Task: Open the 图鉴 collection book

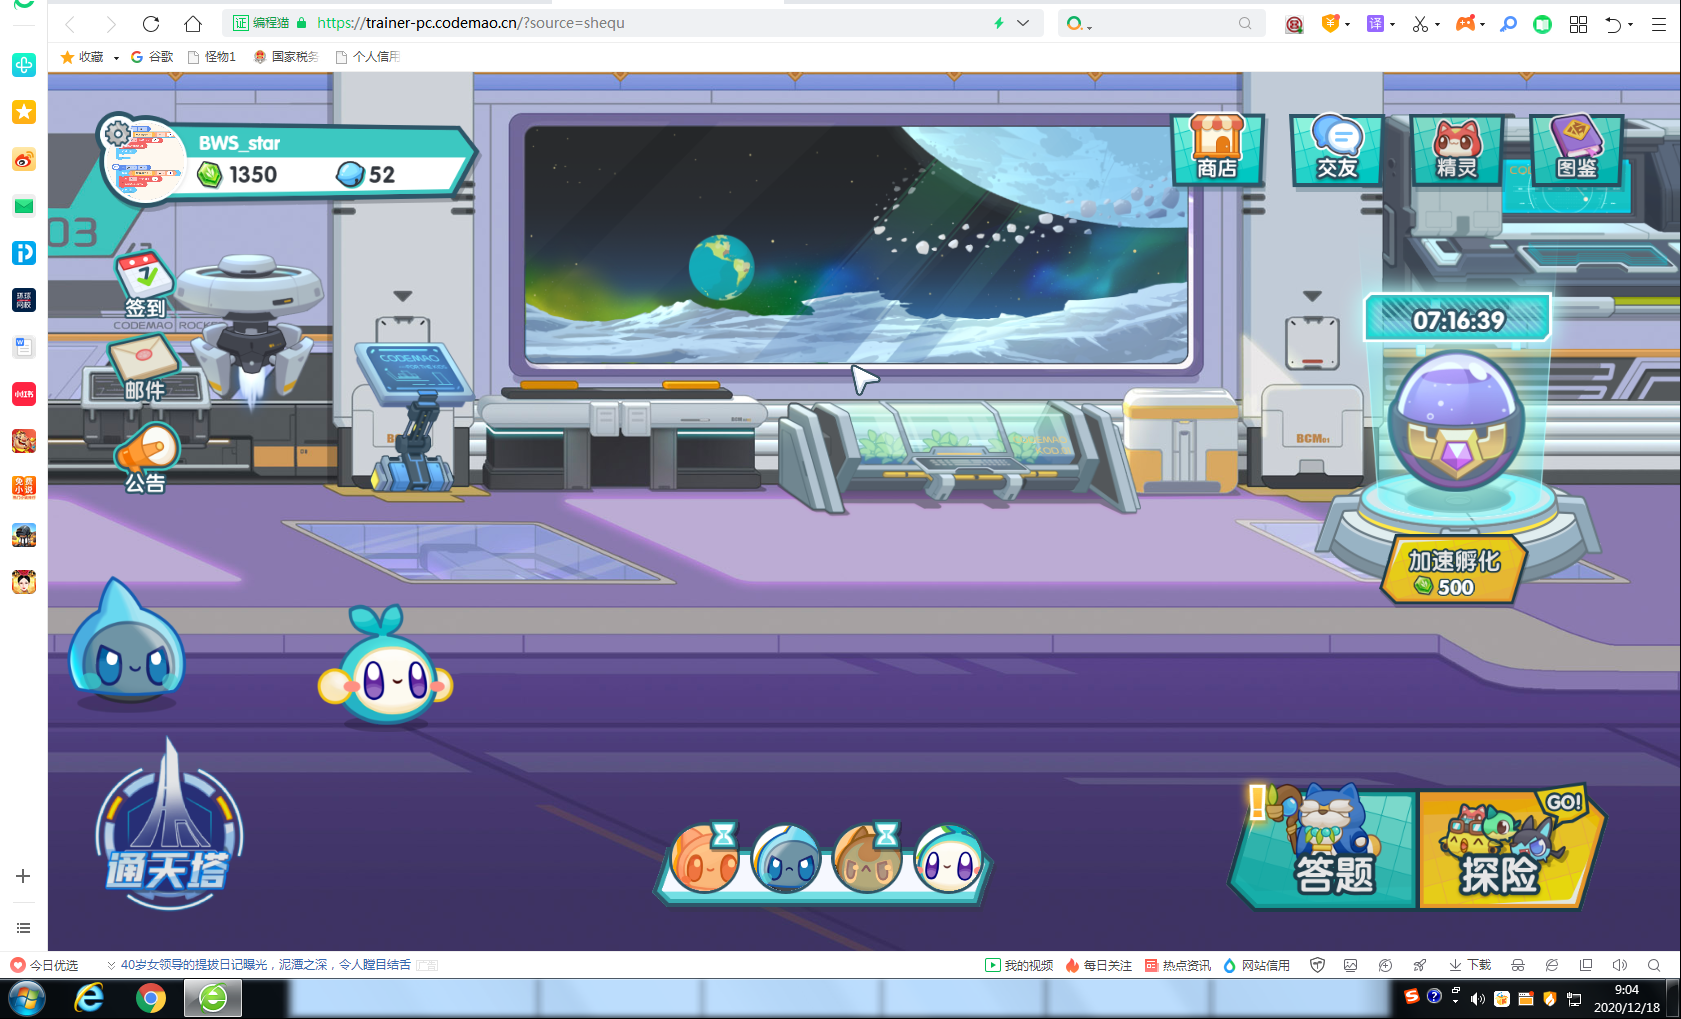Action: (x=1577, y=149)
